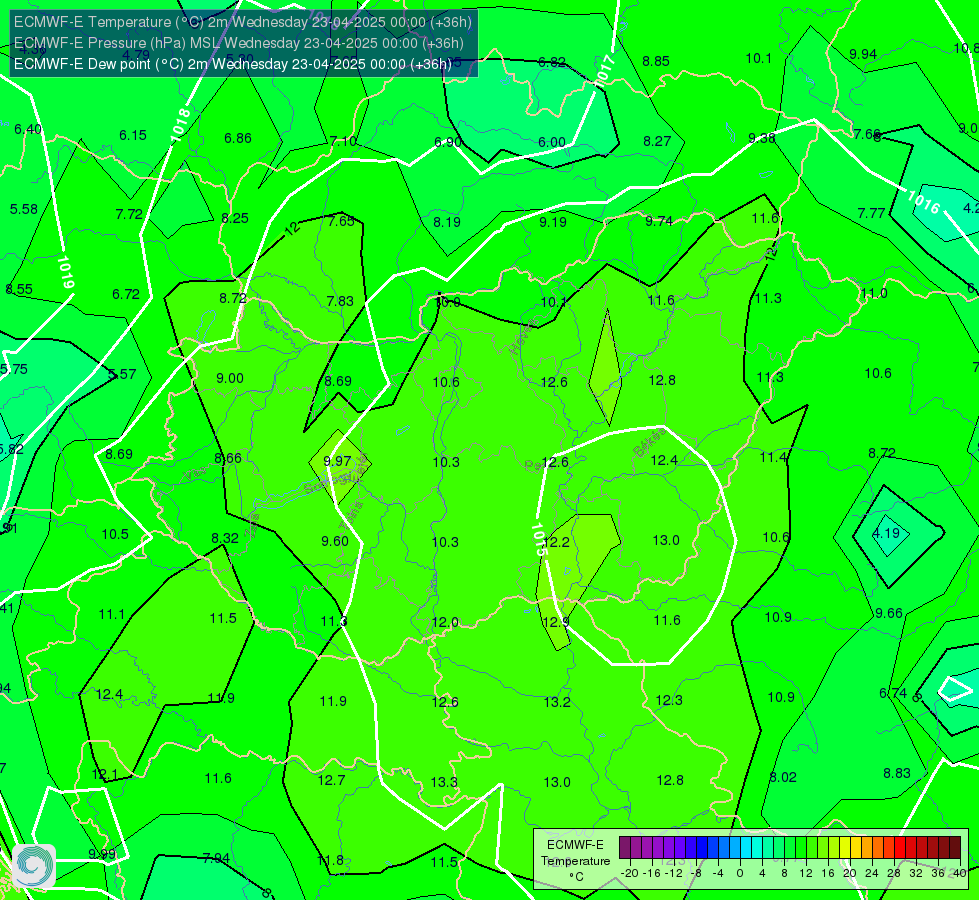The height and width of the screenshot is (900, 979).
Task: Click the 6.74 temperature value
Action: pos(893,693)
